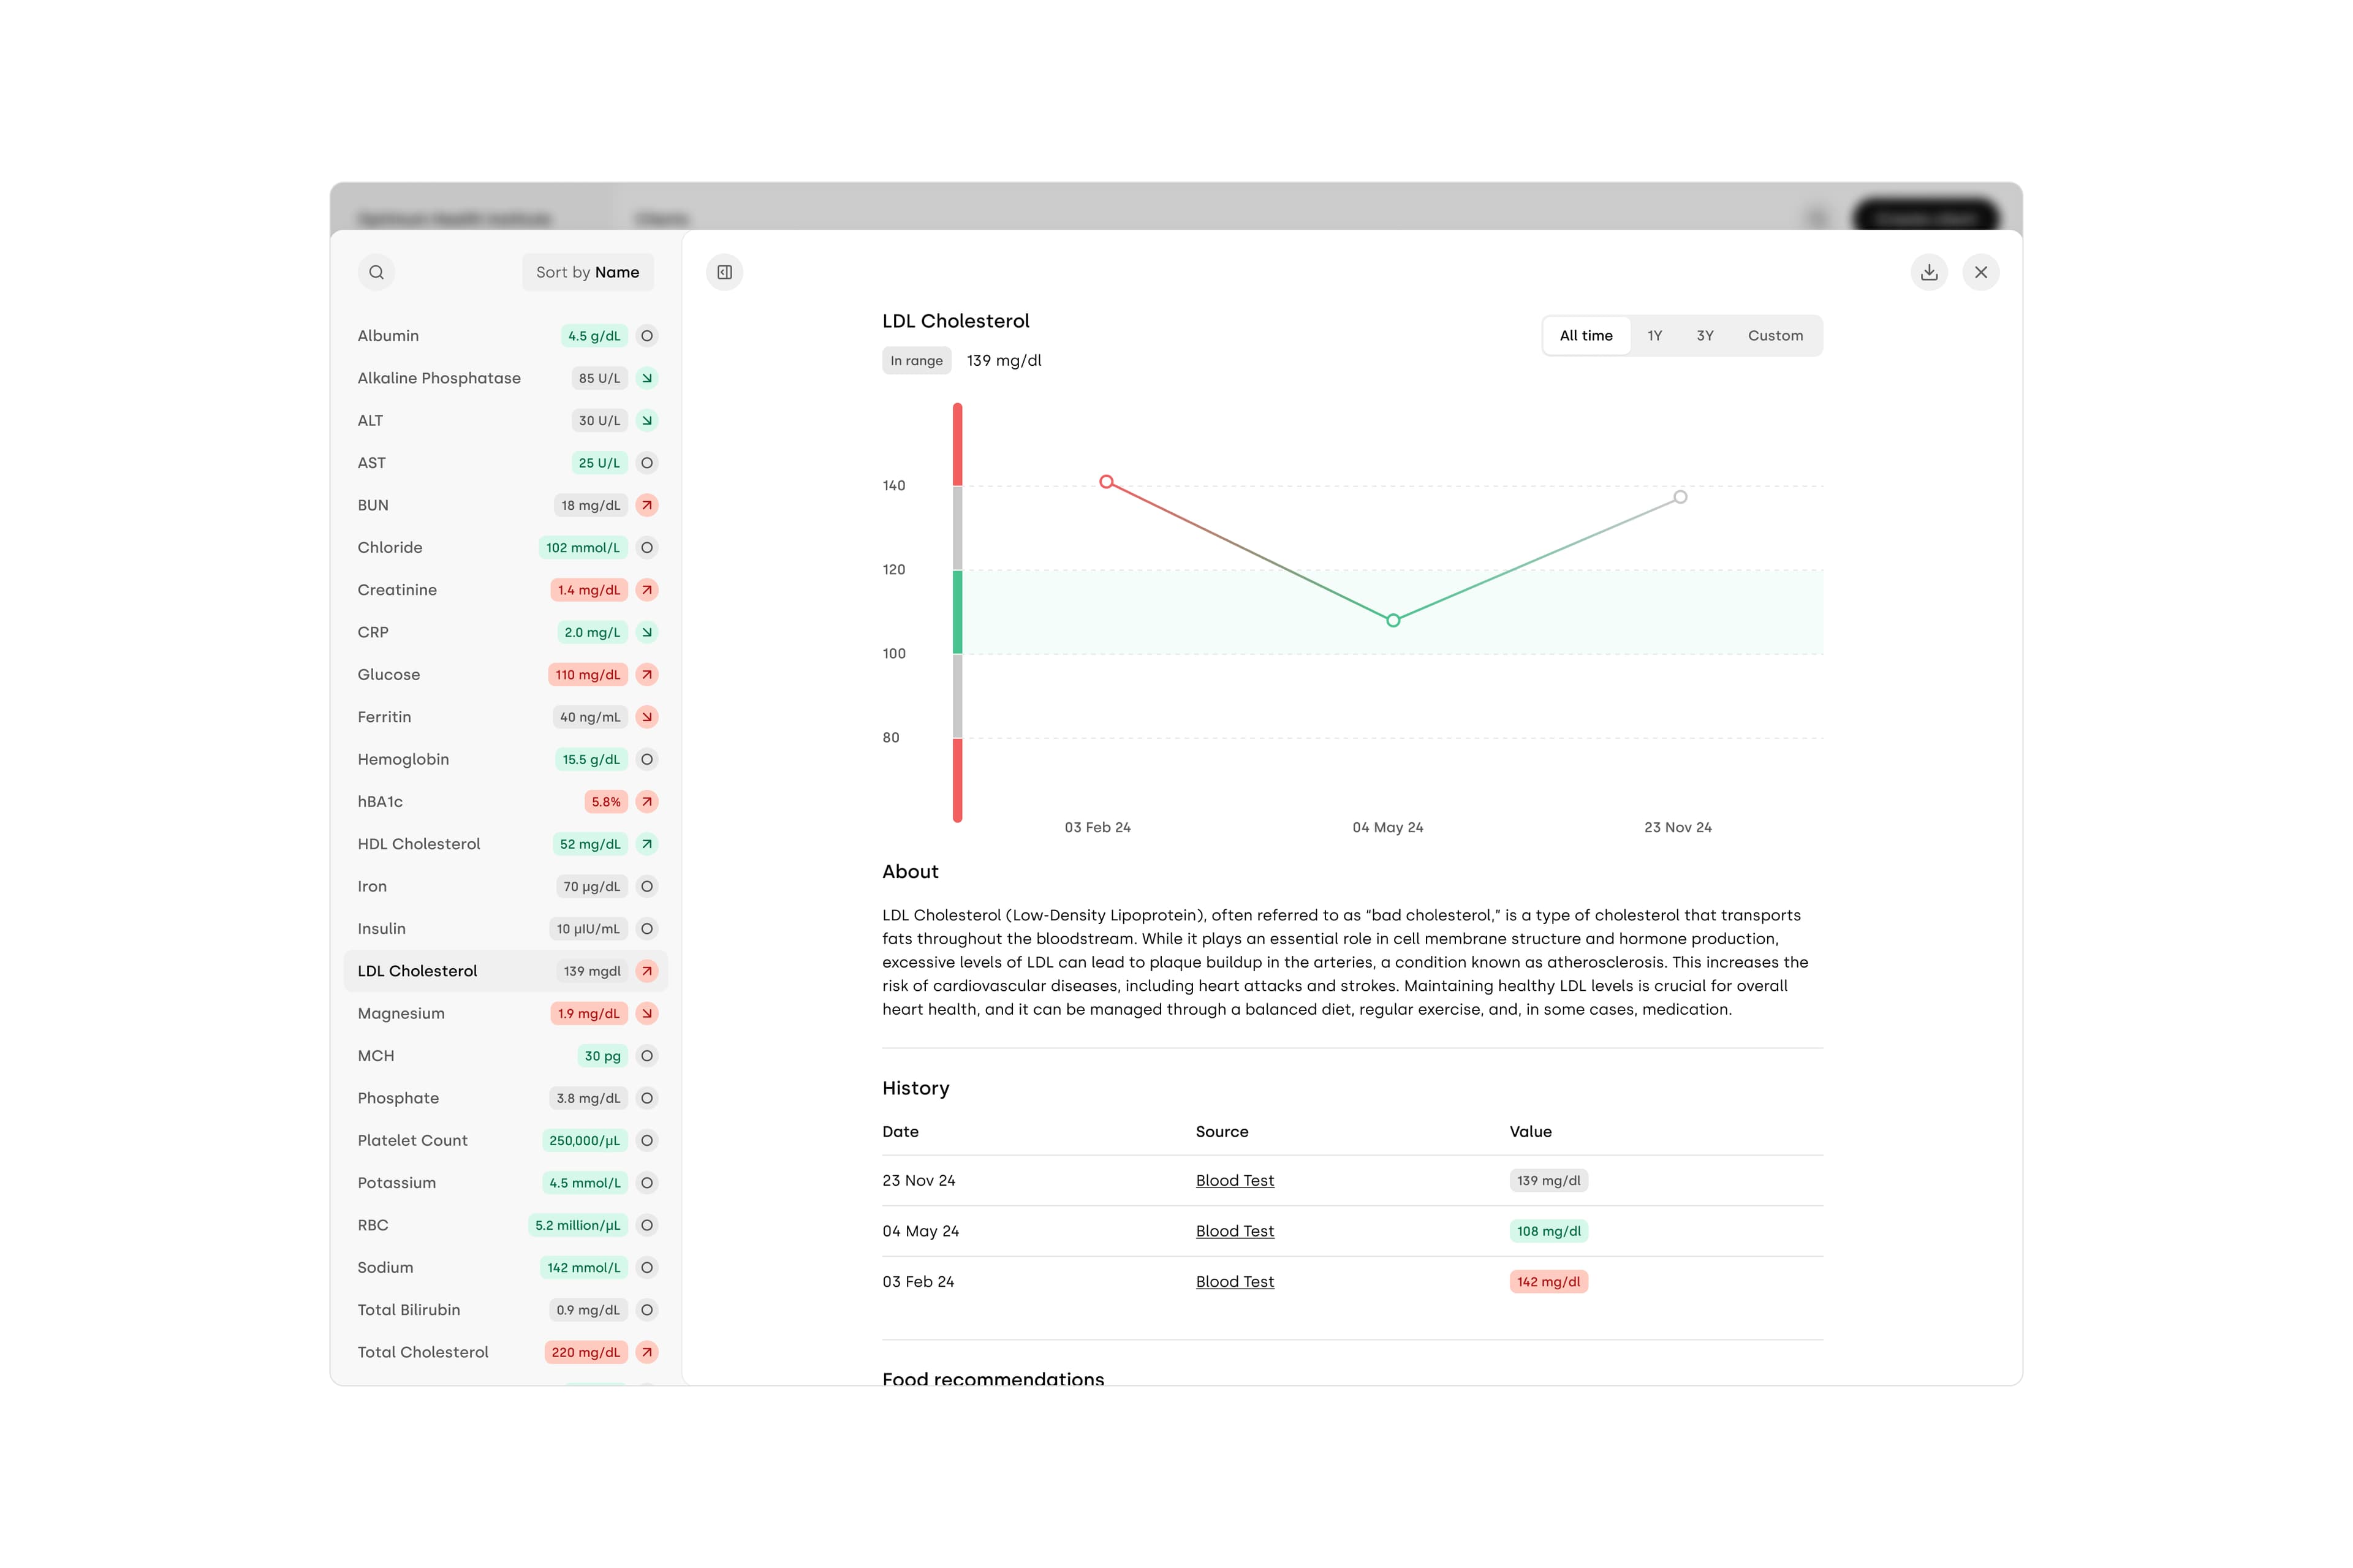
Task: Click the green in-range bar segment
Action: point(957,612)
